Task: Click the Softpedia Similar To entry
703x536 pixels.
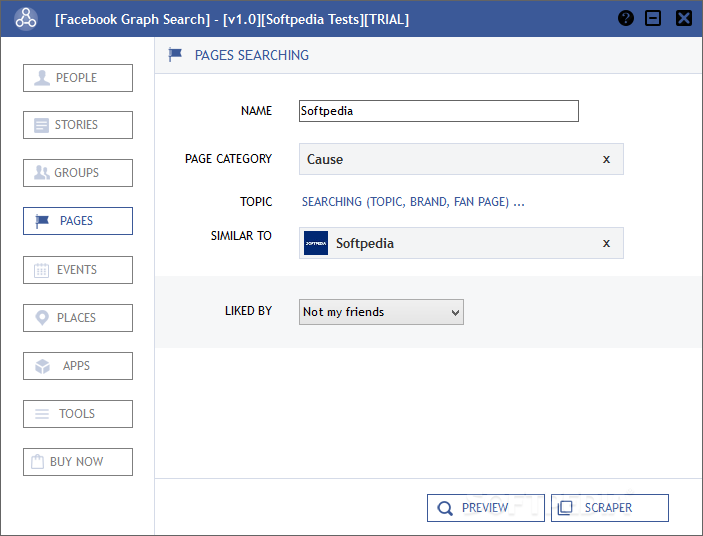Action: [461, 243]
